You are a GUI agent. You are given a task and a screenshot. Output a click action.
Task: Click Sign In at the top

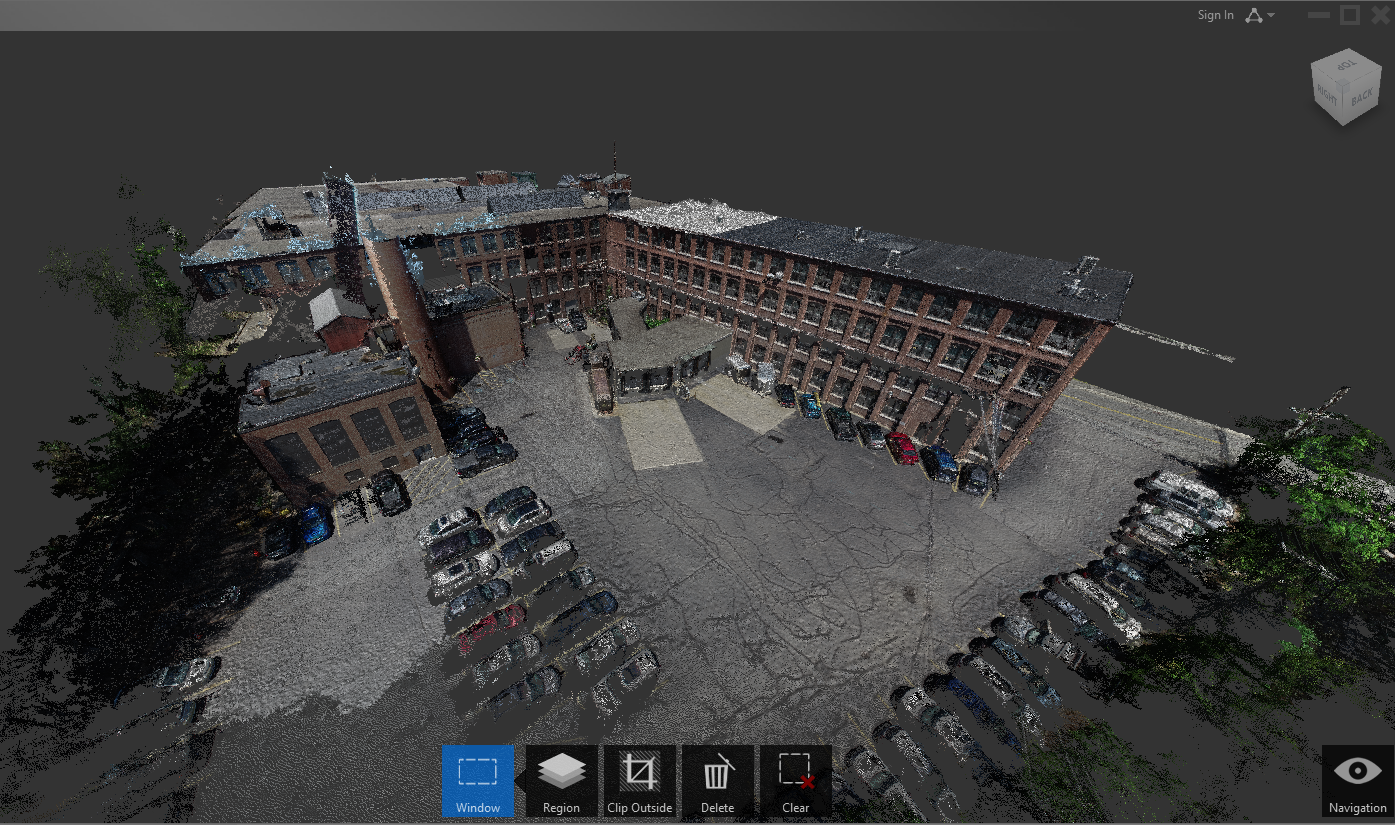tap(1215, 15)
